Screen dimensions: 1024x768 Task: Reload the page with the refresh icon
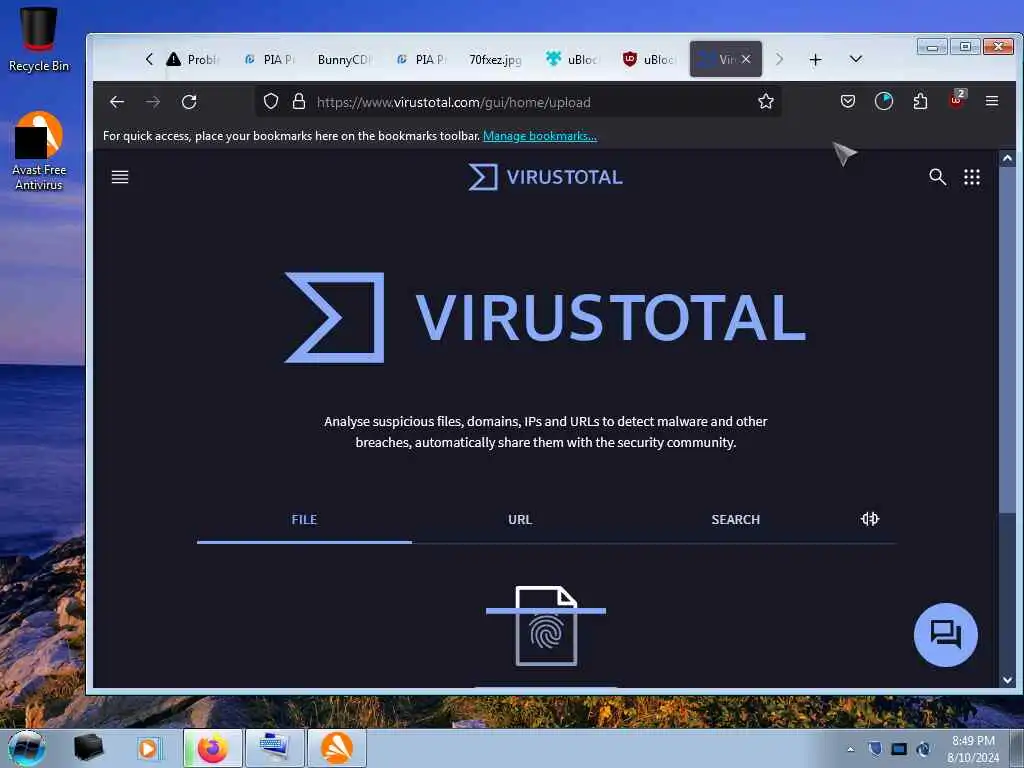(x=189, y=102)
